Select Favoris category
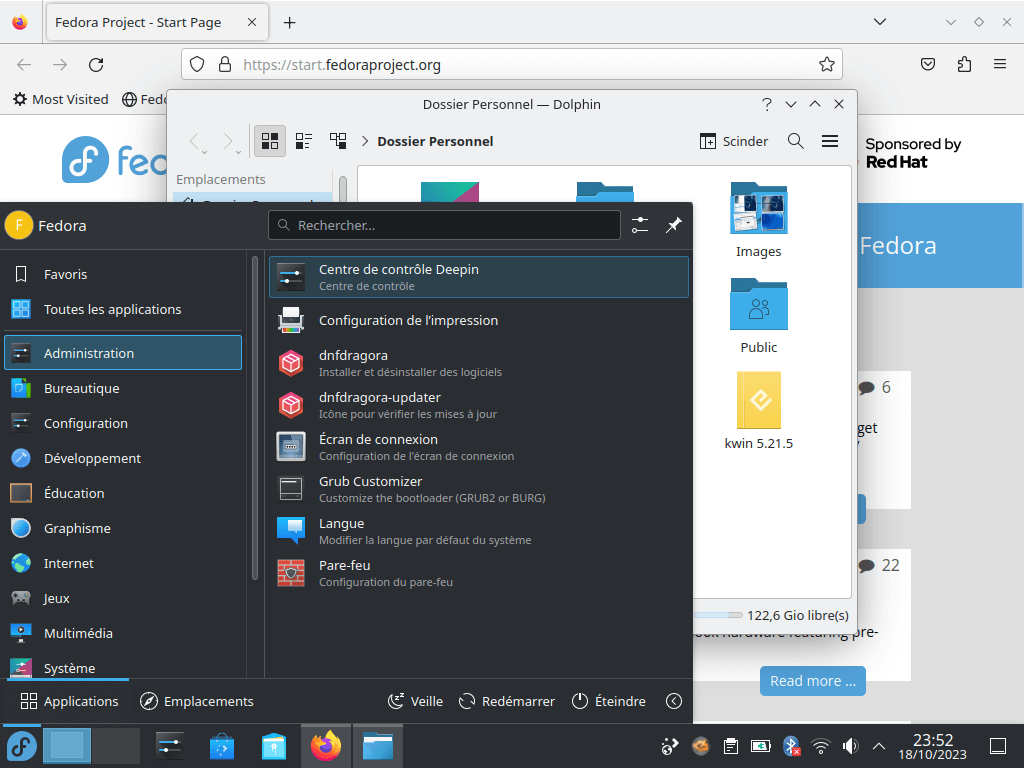The width and height of the screenshot is (1024, 768). pos(123,274)
